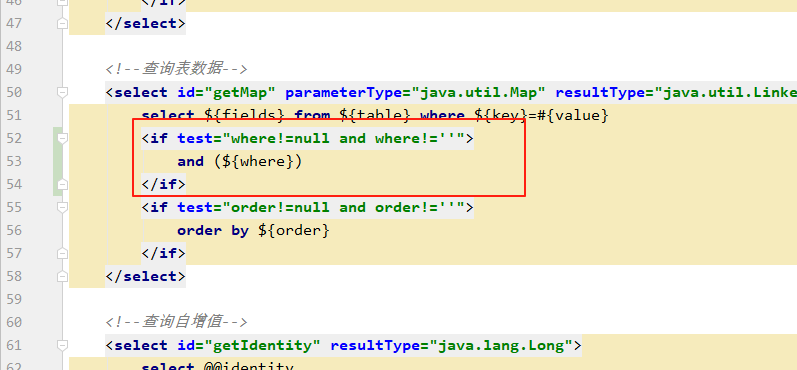Click the ${where} expression on line 53

tap(257, 162)
